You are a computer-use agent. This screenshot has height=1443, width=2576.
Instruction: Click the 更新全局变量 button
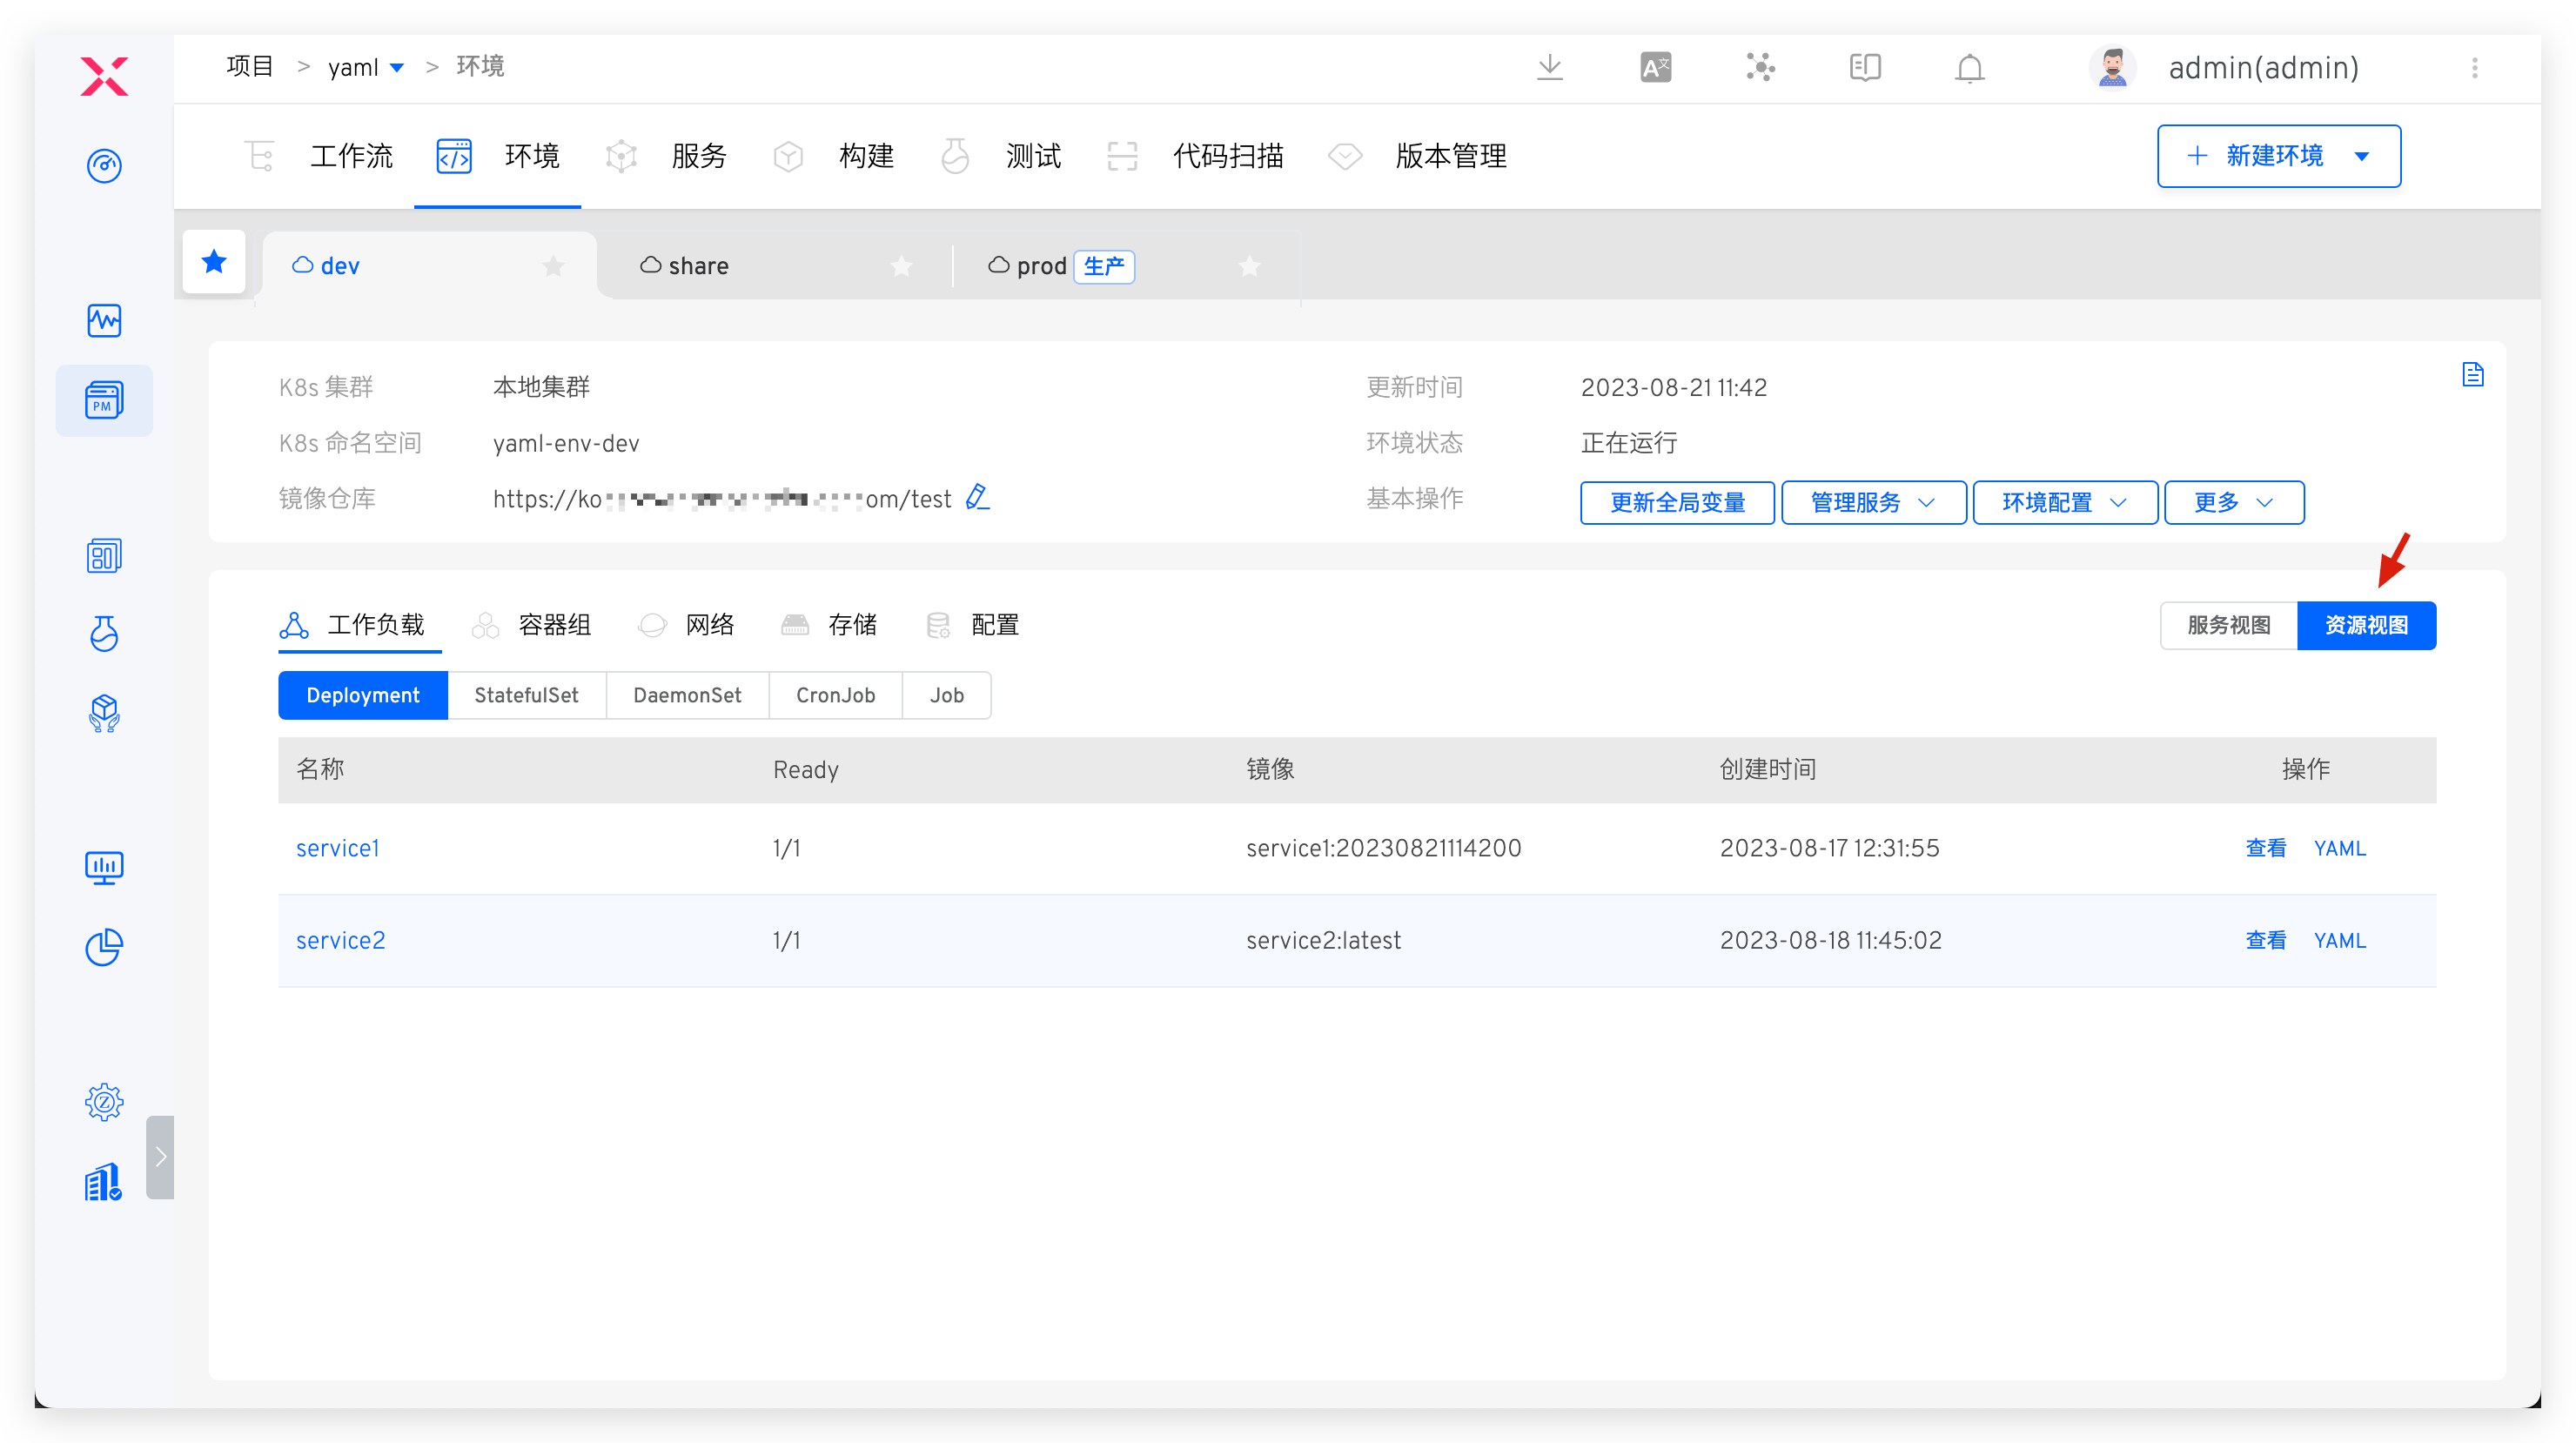[1677, 502]
